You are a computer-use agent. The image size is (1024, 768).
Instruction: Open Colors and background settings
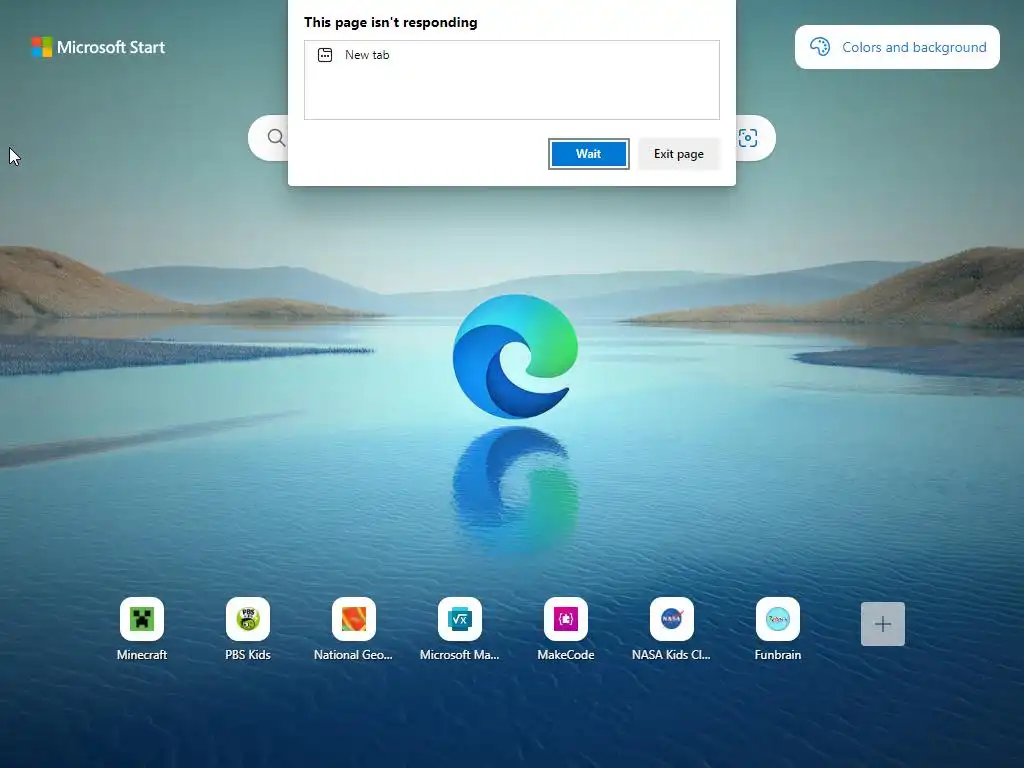pyautogui.click(x=897, y=47)
